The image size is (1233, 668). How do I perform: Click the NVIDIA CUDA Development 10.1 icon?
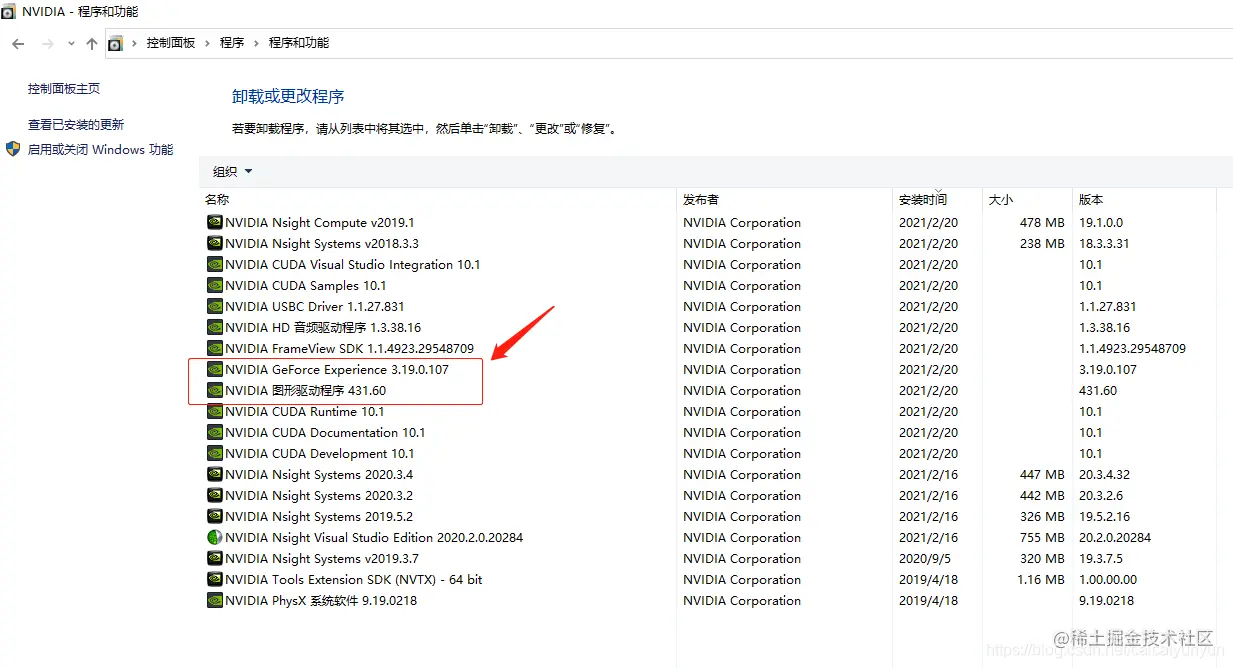tap(214, 454)
